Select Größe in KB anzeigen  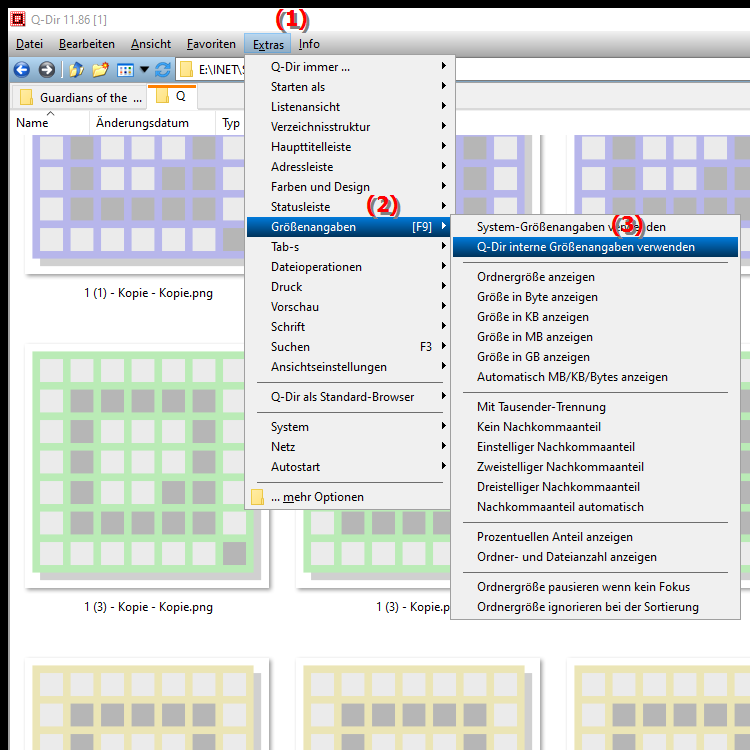click(x=595, y=317)
